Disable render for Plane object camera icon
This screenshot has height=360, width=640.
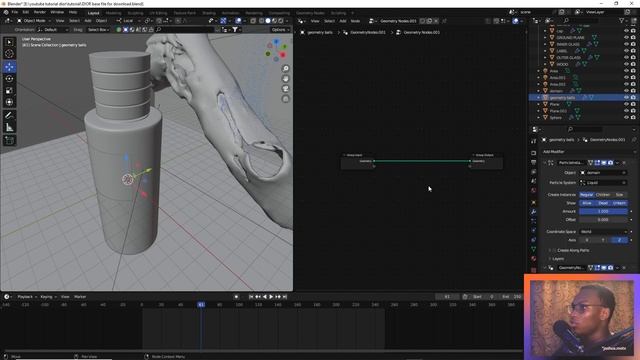coord(633,104)
